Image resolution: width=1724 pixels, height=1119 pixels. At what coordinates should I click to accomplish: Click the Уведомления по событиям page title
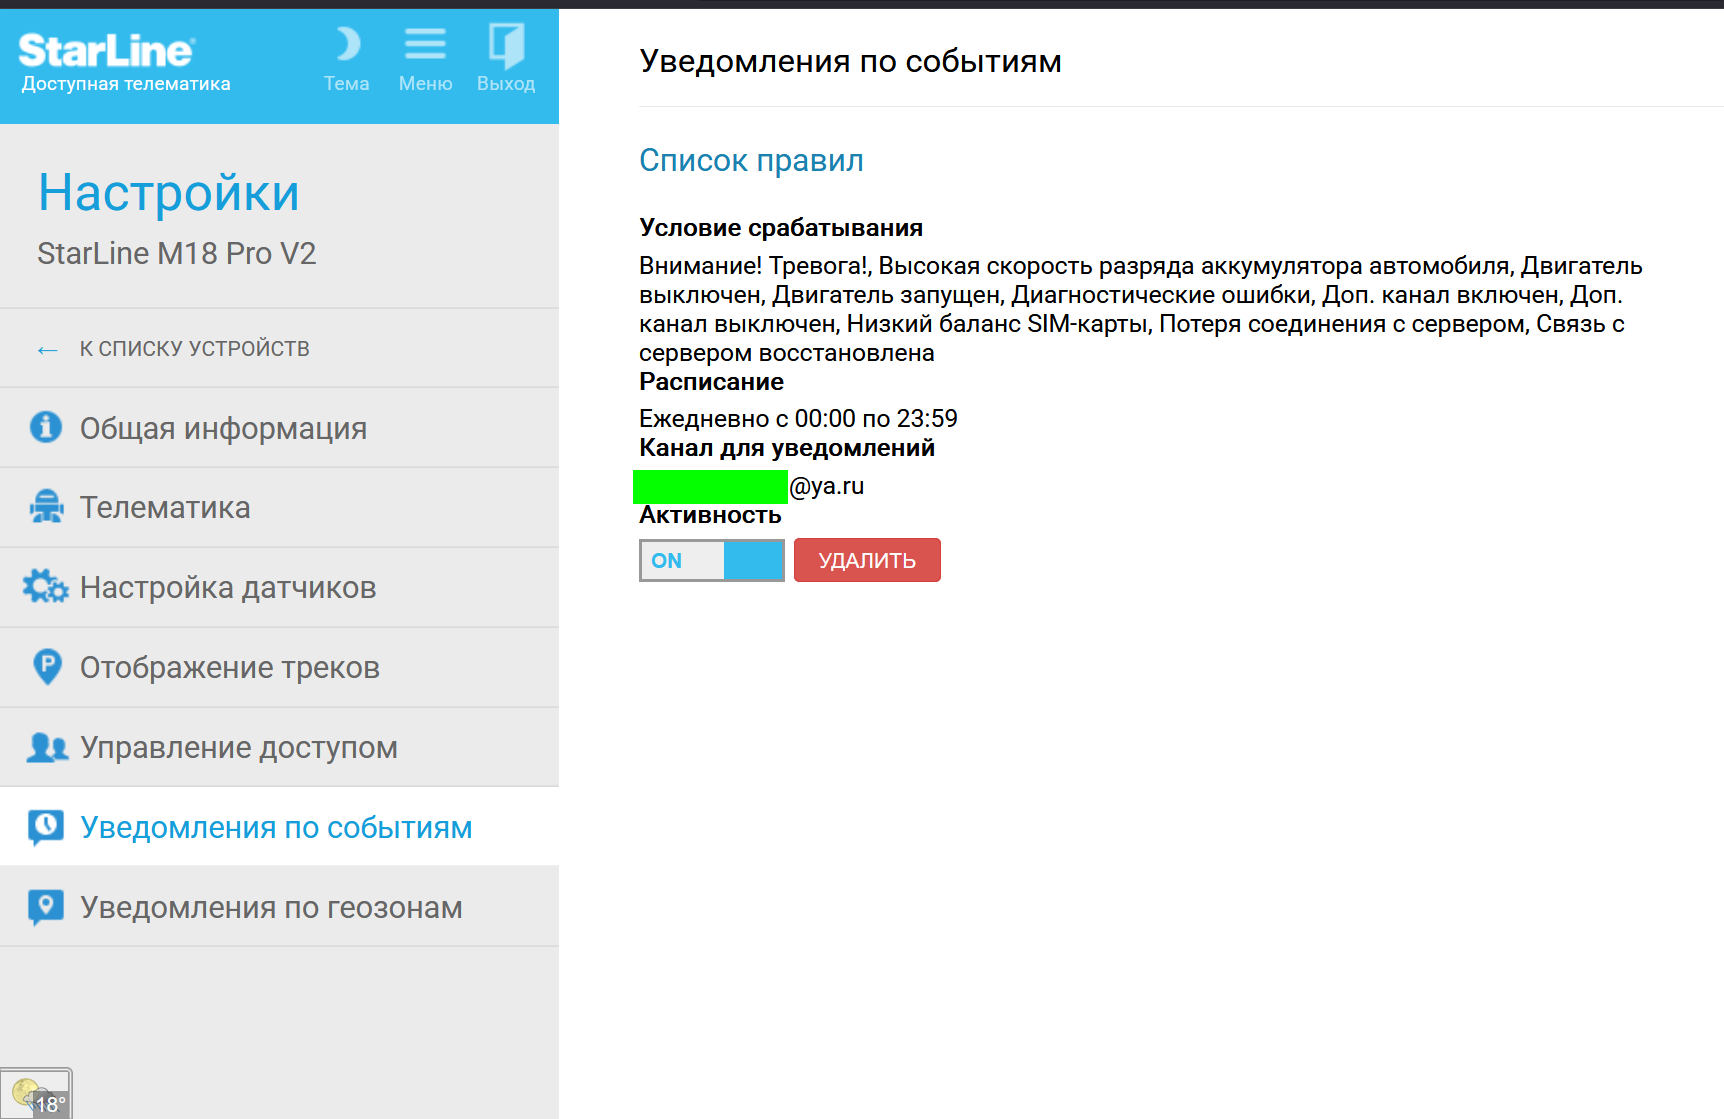tap(850, 61)
